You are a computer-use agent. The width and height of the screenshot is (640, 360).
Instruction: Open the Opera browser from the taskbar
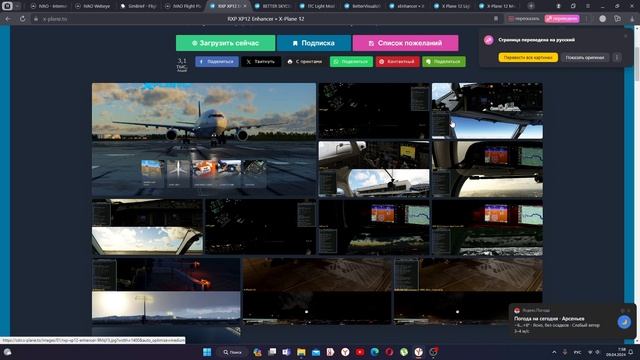point(389,352)
